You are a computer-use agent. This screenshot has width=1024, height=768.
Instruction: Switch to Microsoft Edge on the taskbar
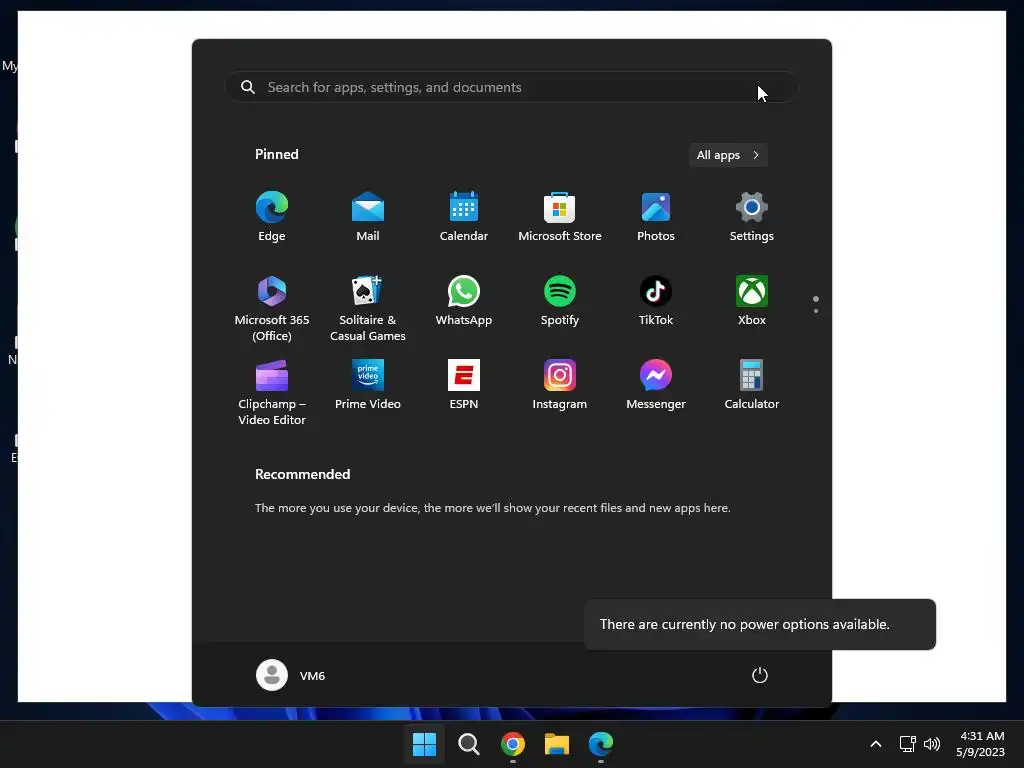[x=601, y=744]
